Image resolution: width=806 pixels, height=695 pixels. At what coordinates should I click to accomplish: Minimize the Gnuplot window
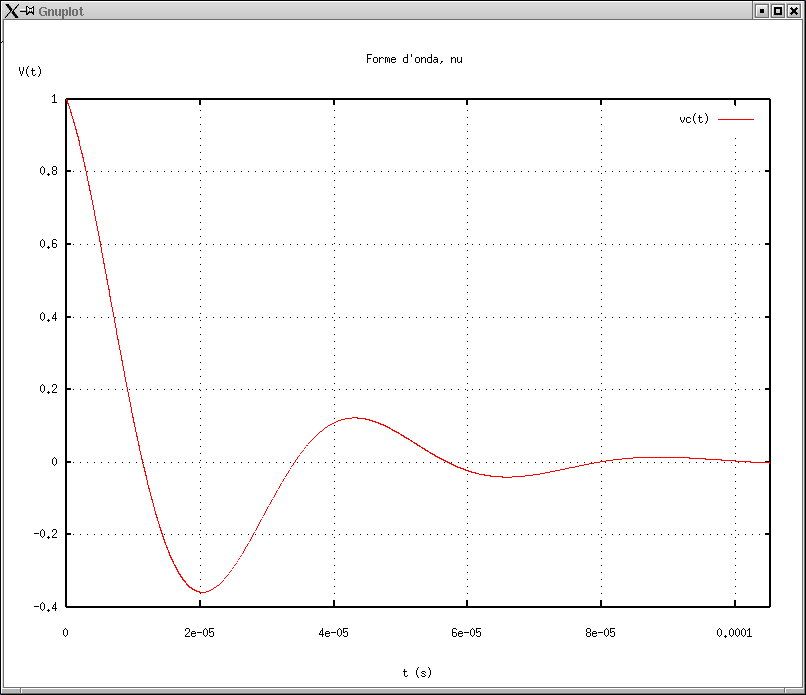coord(761,10)
